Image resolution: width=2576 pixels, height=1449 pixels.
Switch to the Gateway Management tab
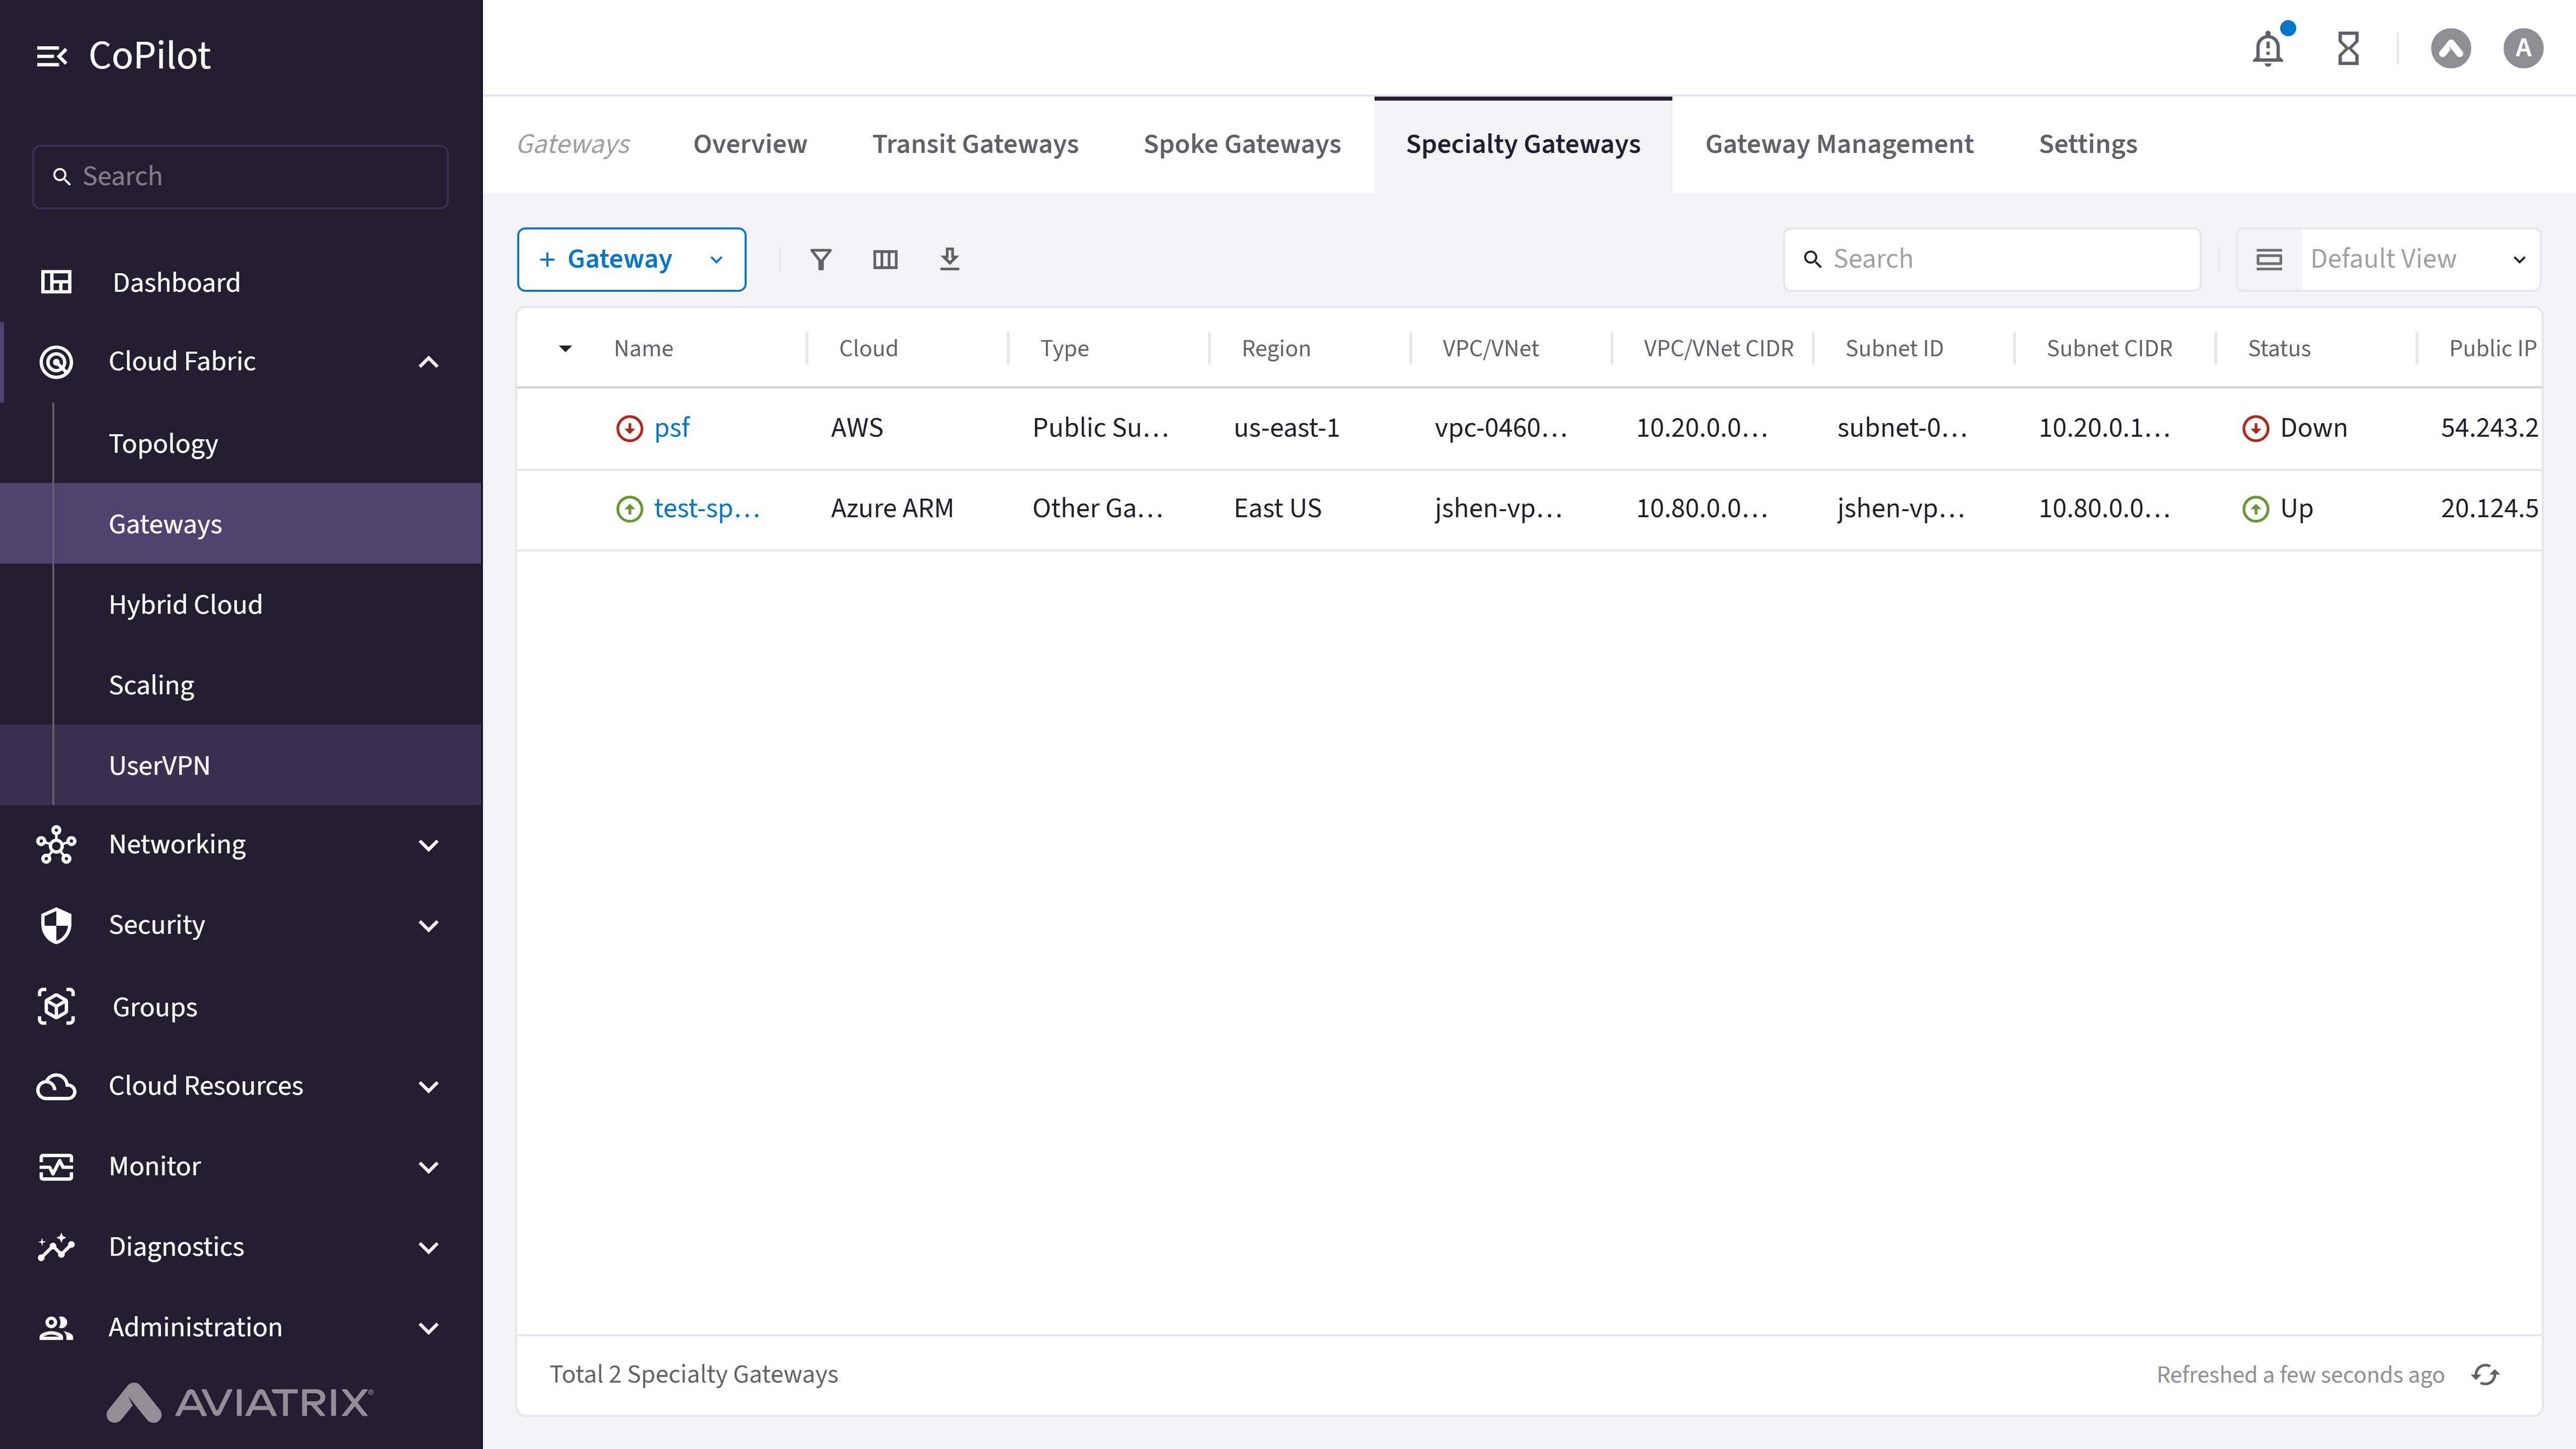point(1839,145)
